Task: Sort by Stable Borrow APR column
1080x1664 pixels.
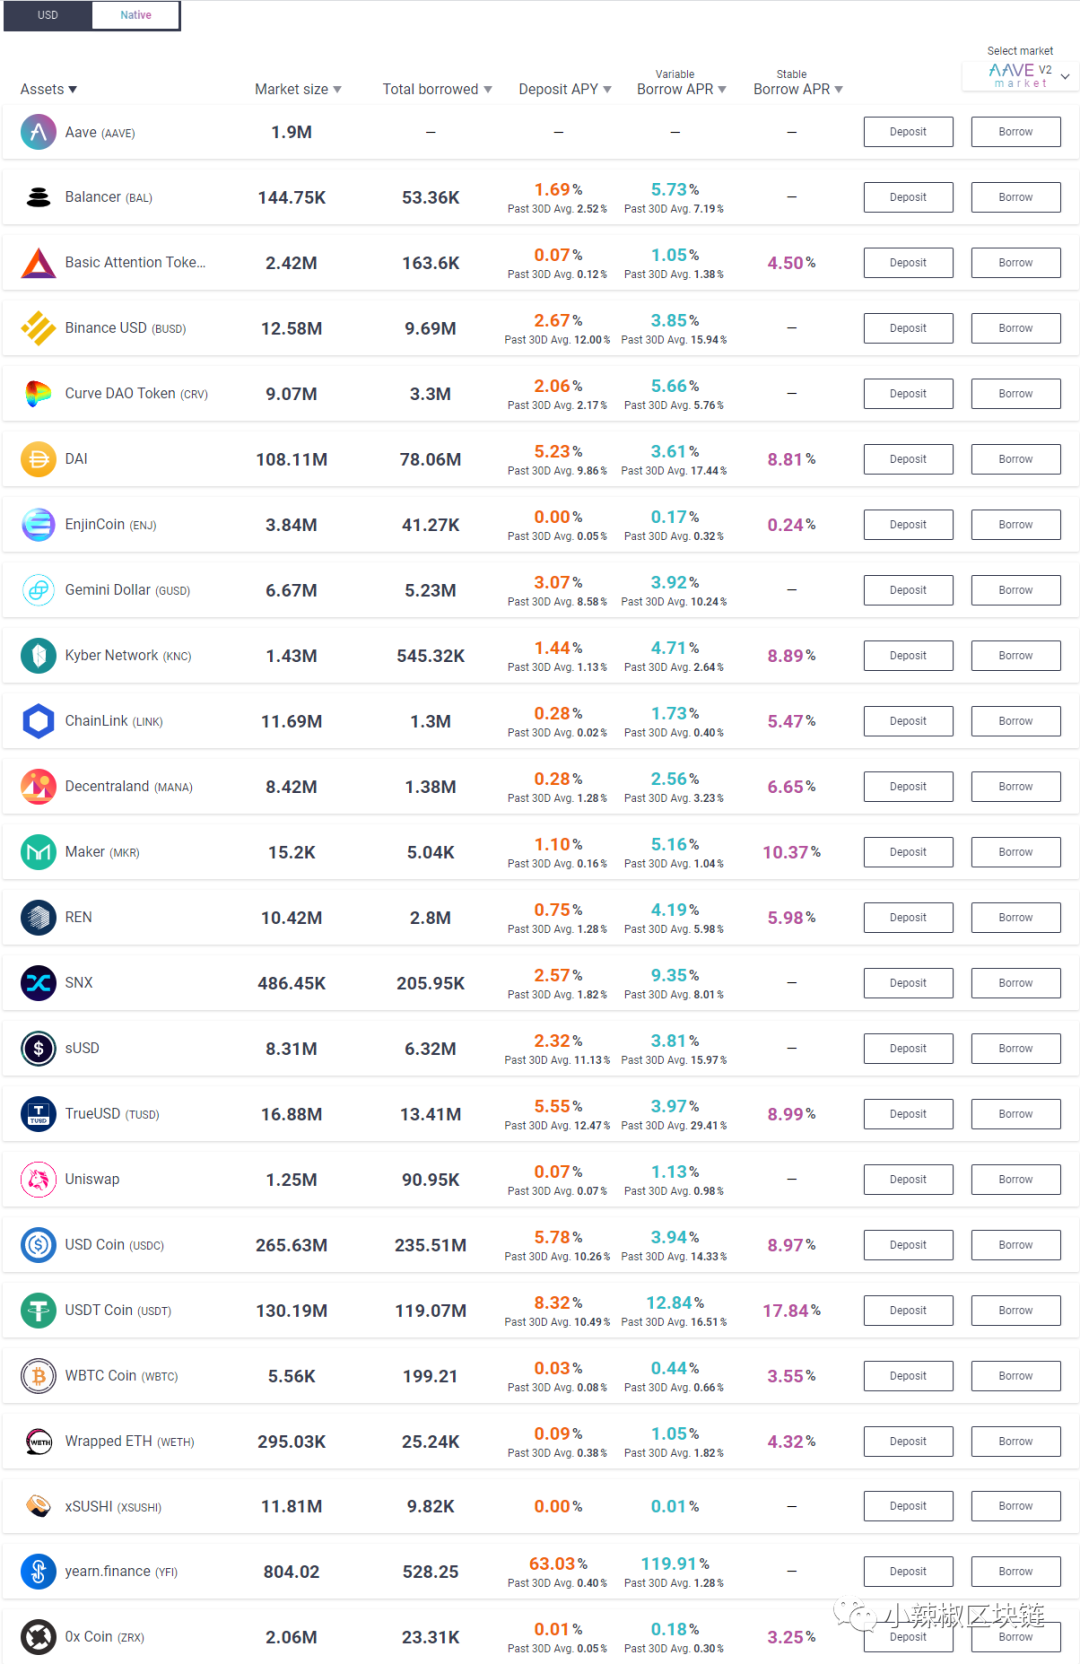Action: click(798, 90)
